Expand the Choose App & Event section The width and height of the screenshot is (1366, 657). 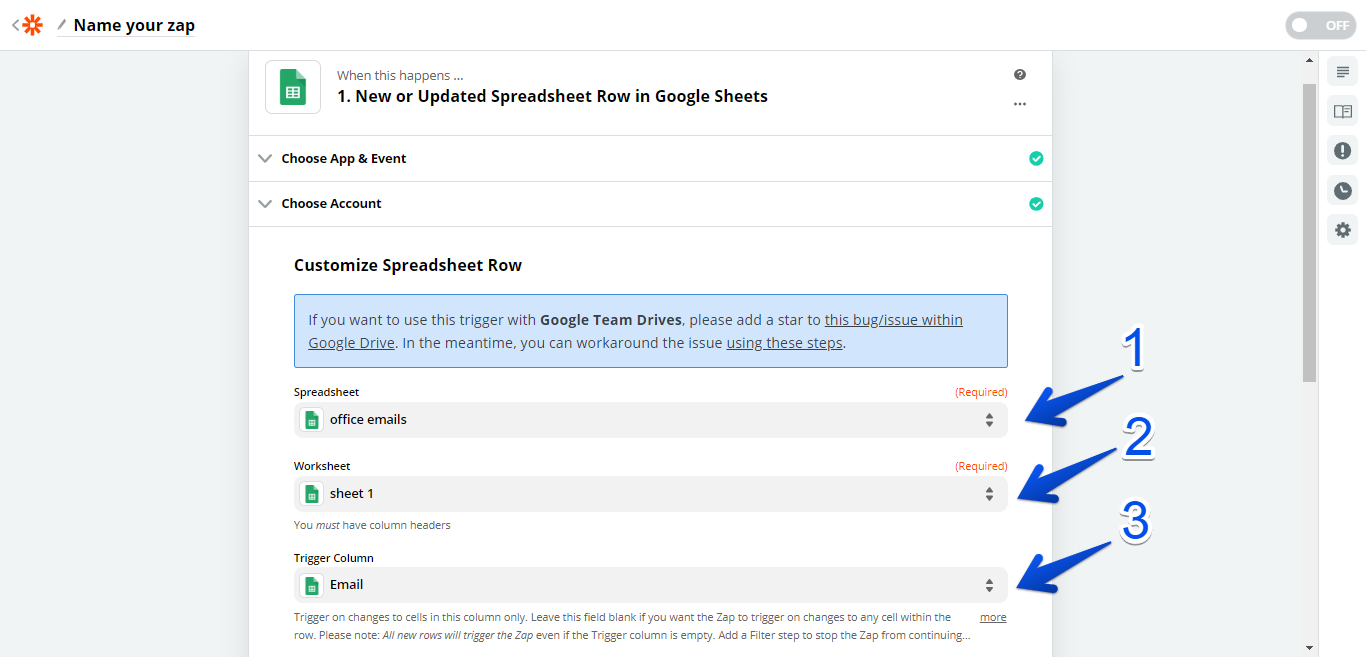click(343, 158)
